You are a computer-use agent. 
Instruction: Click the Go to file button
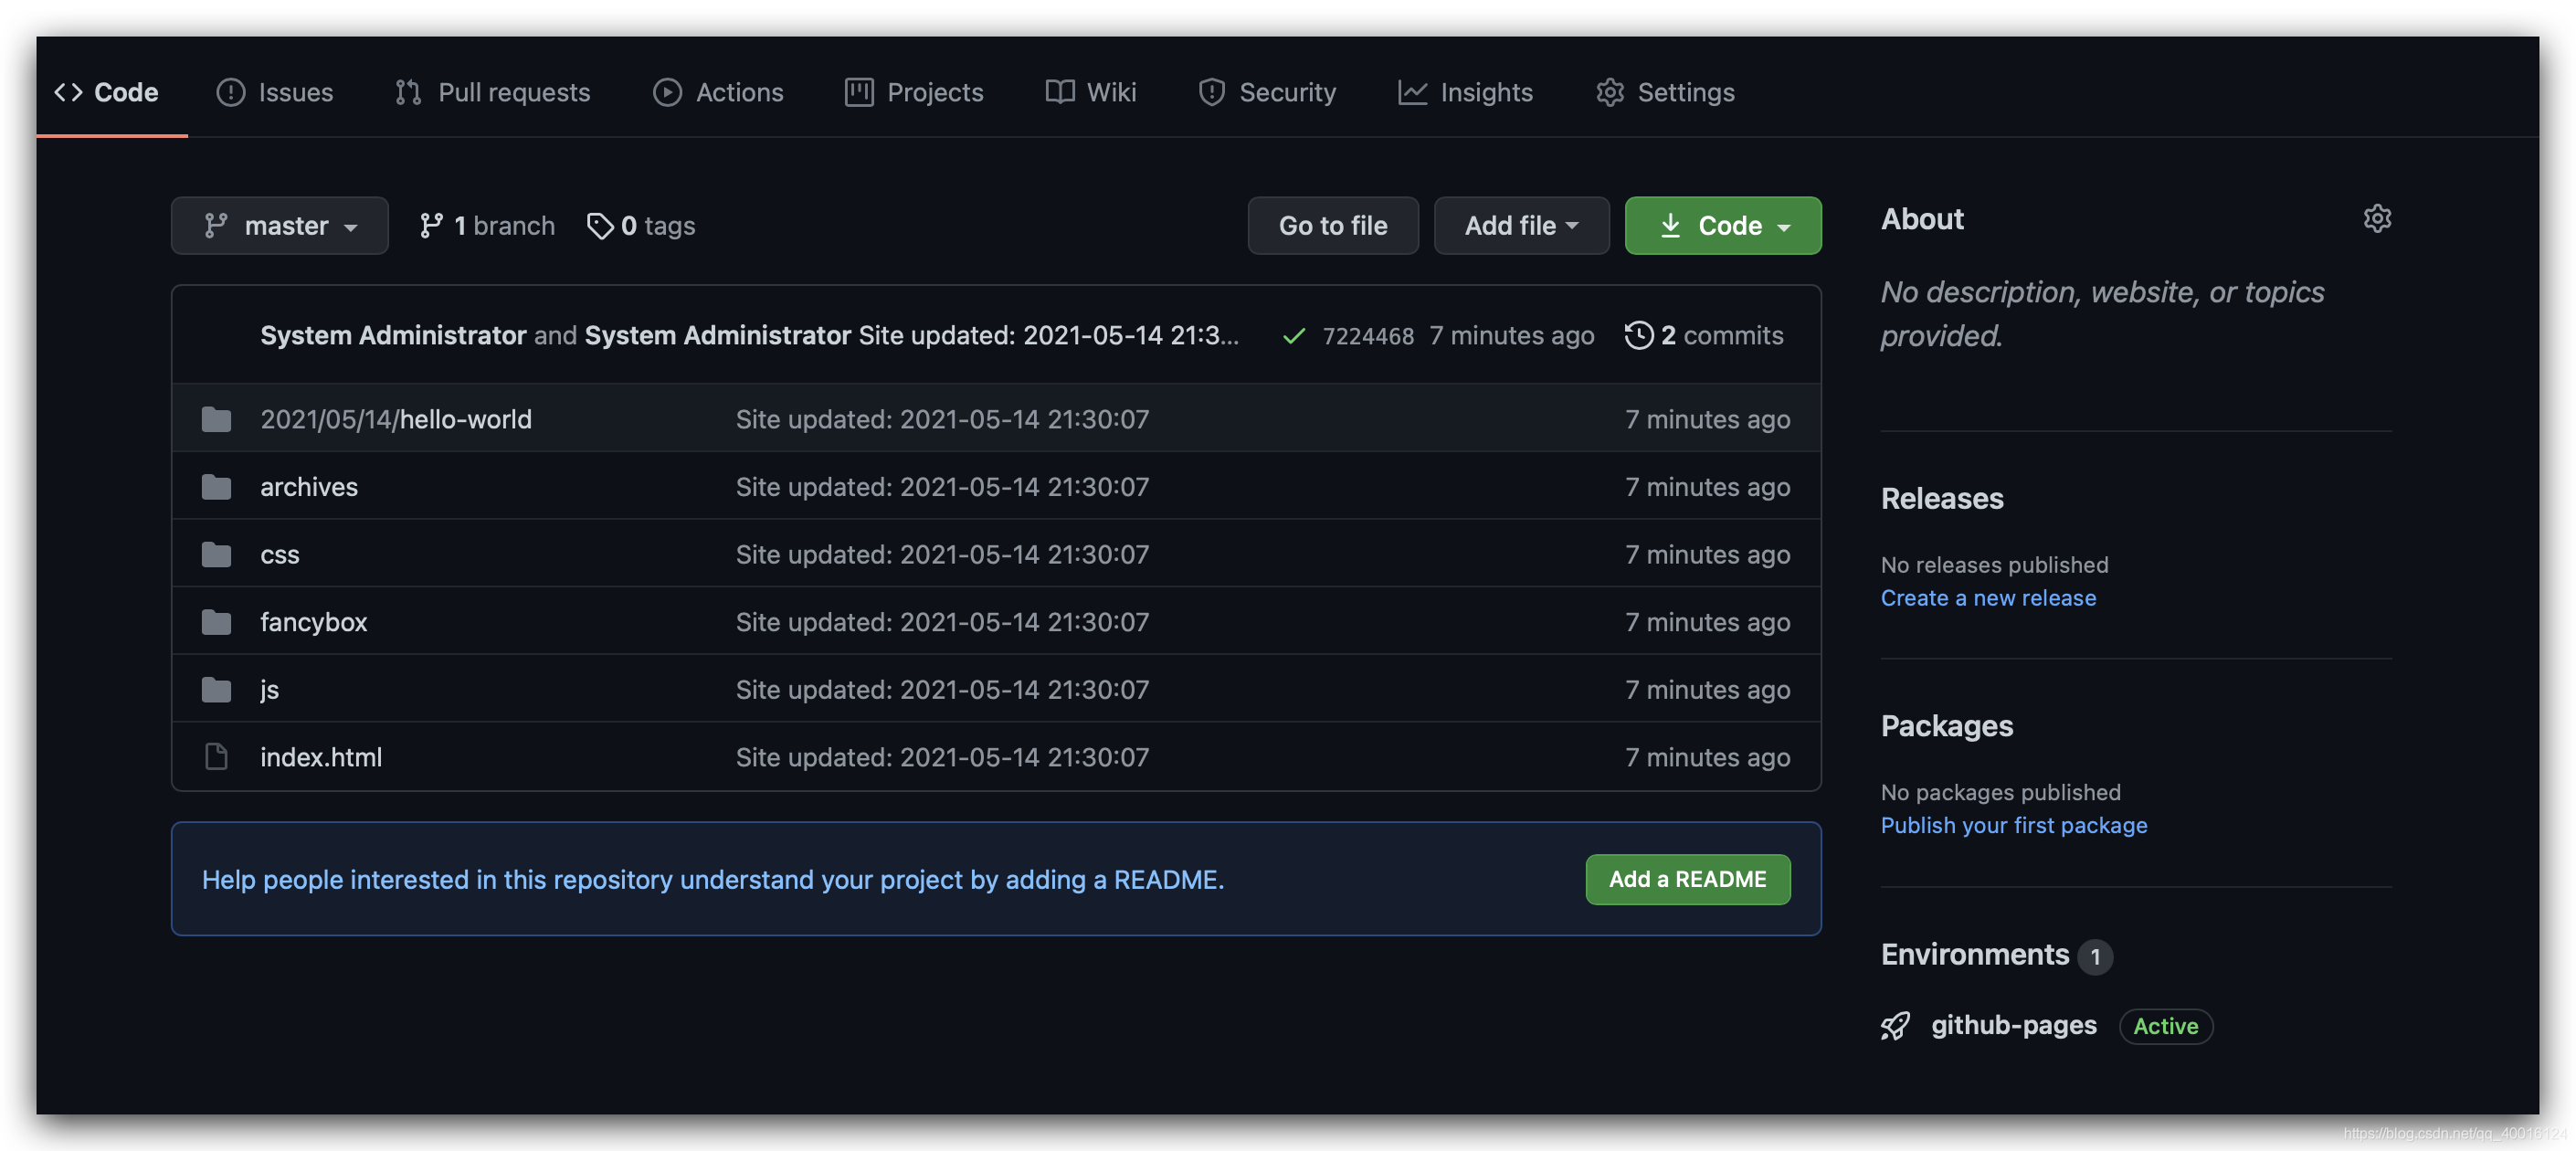pos(1332,226)
